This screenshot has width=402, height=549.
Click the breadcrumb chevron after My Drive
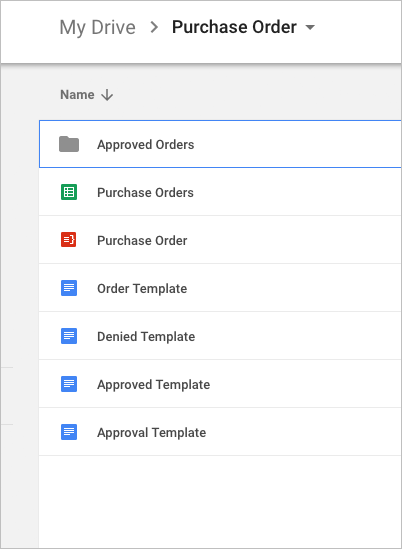(153, 27)
